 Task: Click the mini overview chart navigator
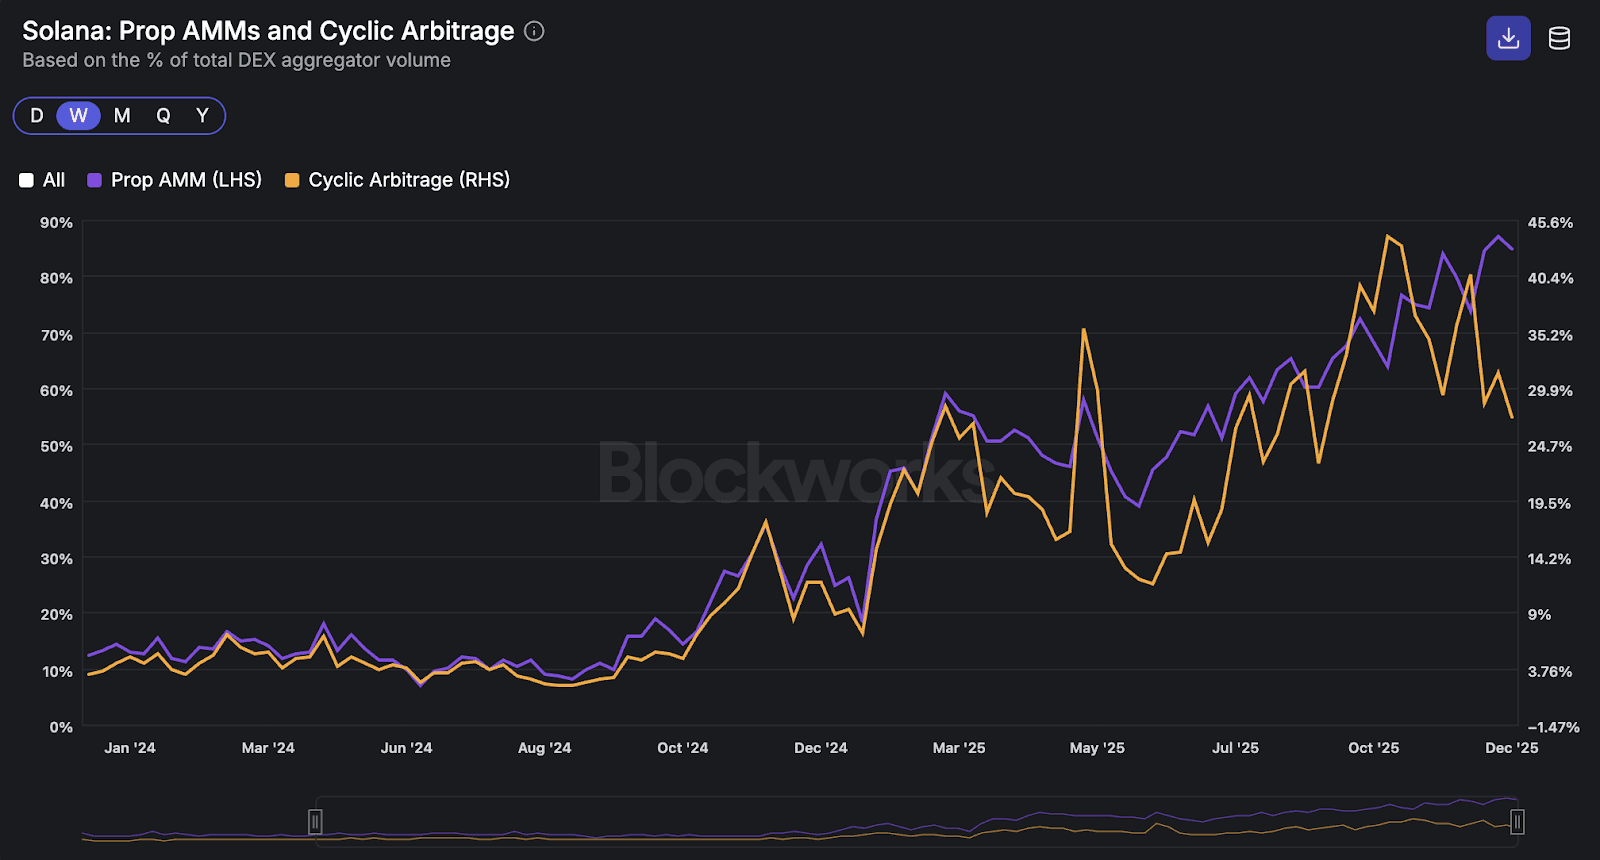900,822
